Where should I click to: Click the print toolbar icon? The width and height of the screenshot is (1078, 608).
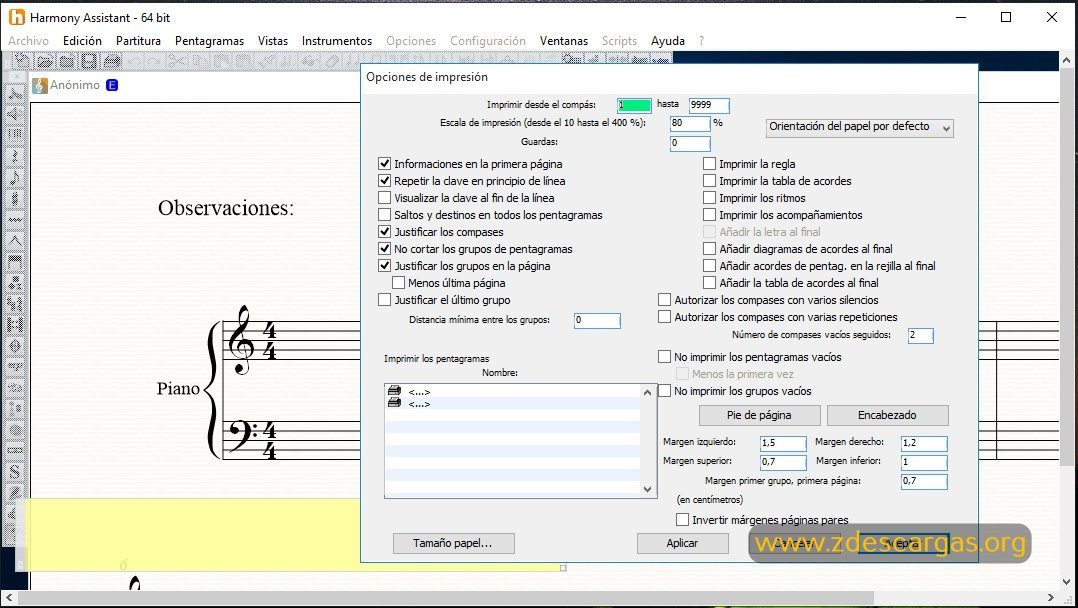(111, 61)
